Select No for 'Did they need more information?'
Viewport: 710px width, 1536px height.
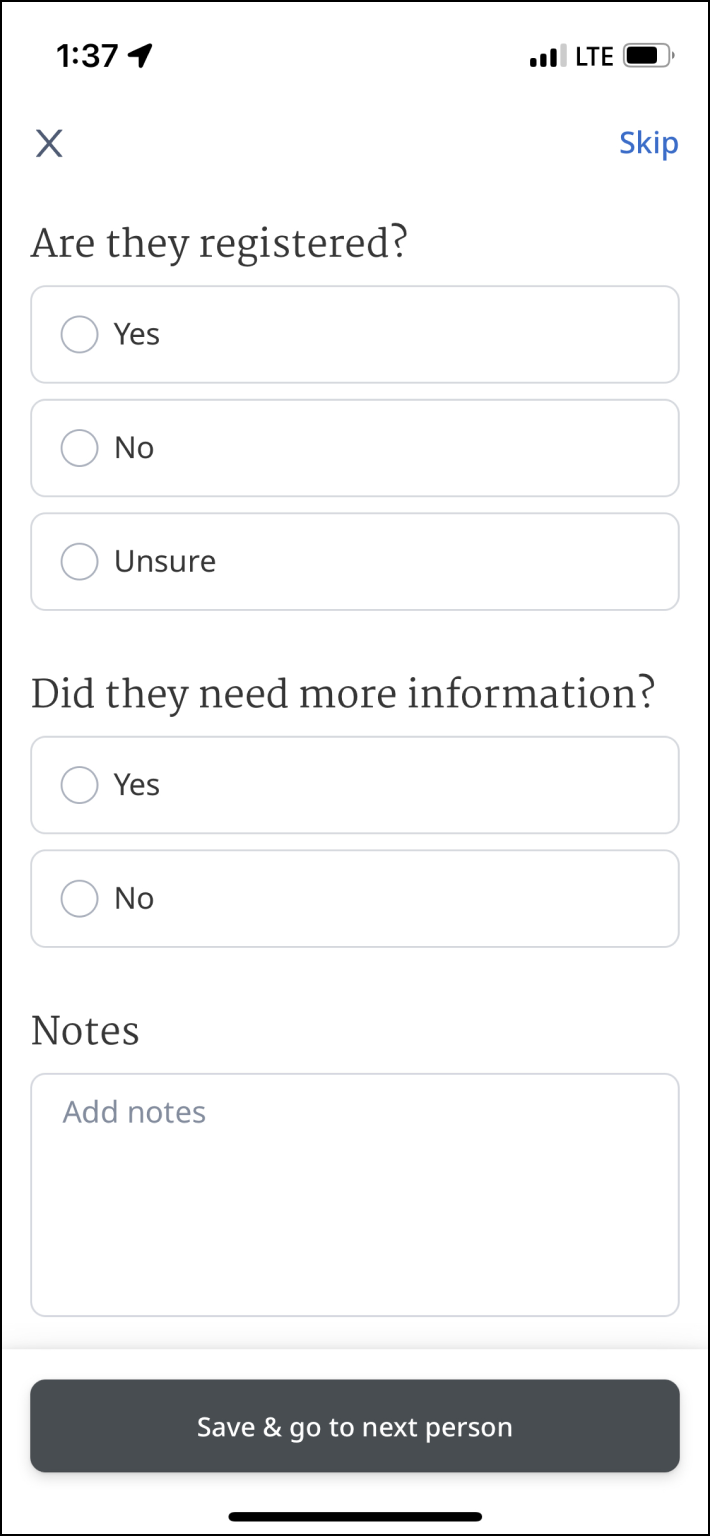point(80,898)
